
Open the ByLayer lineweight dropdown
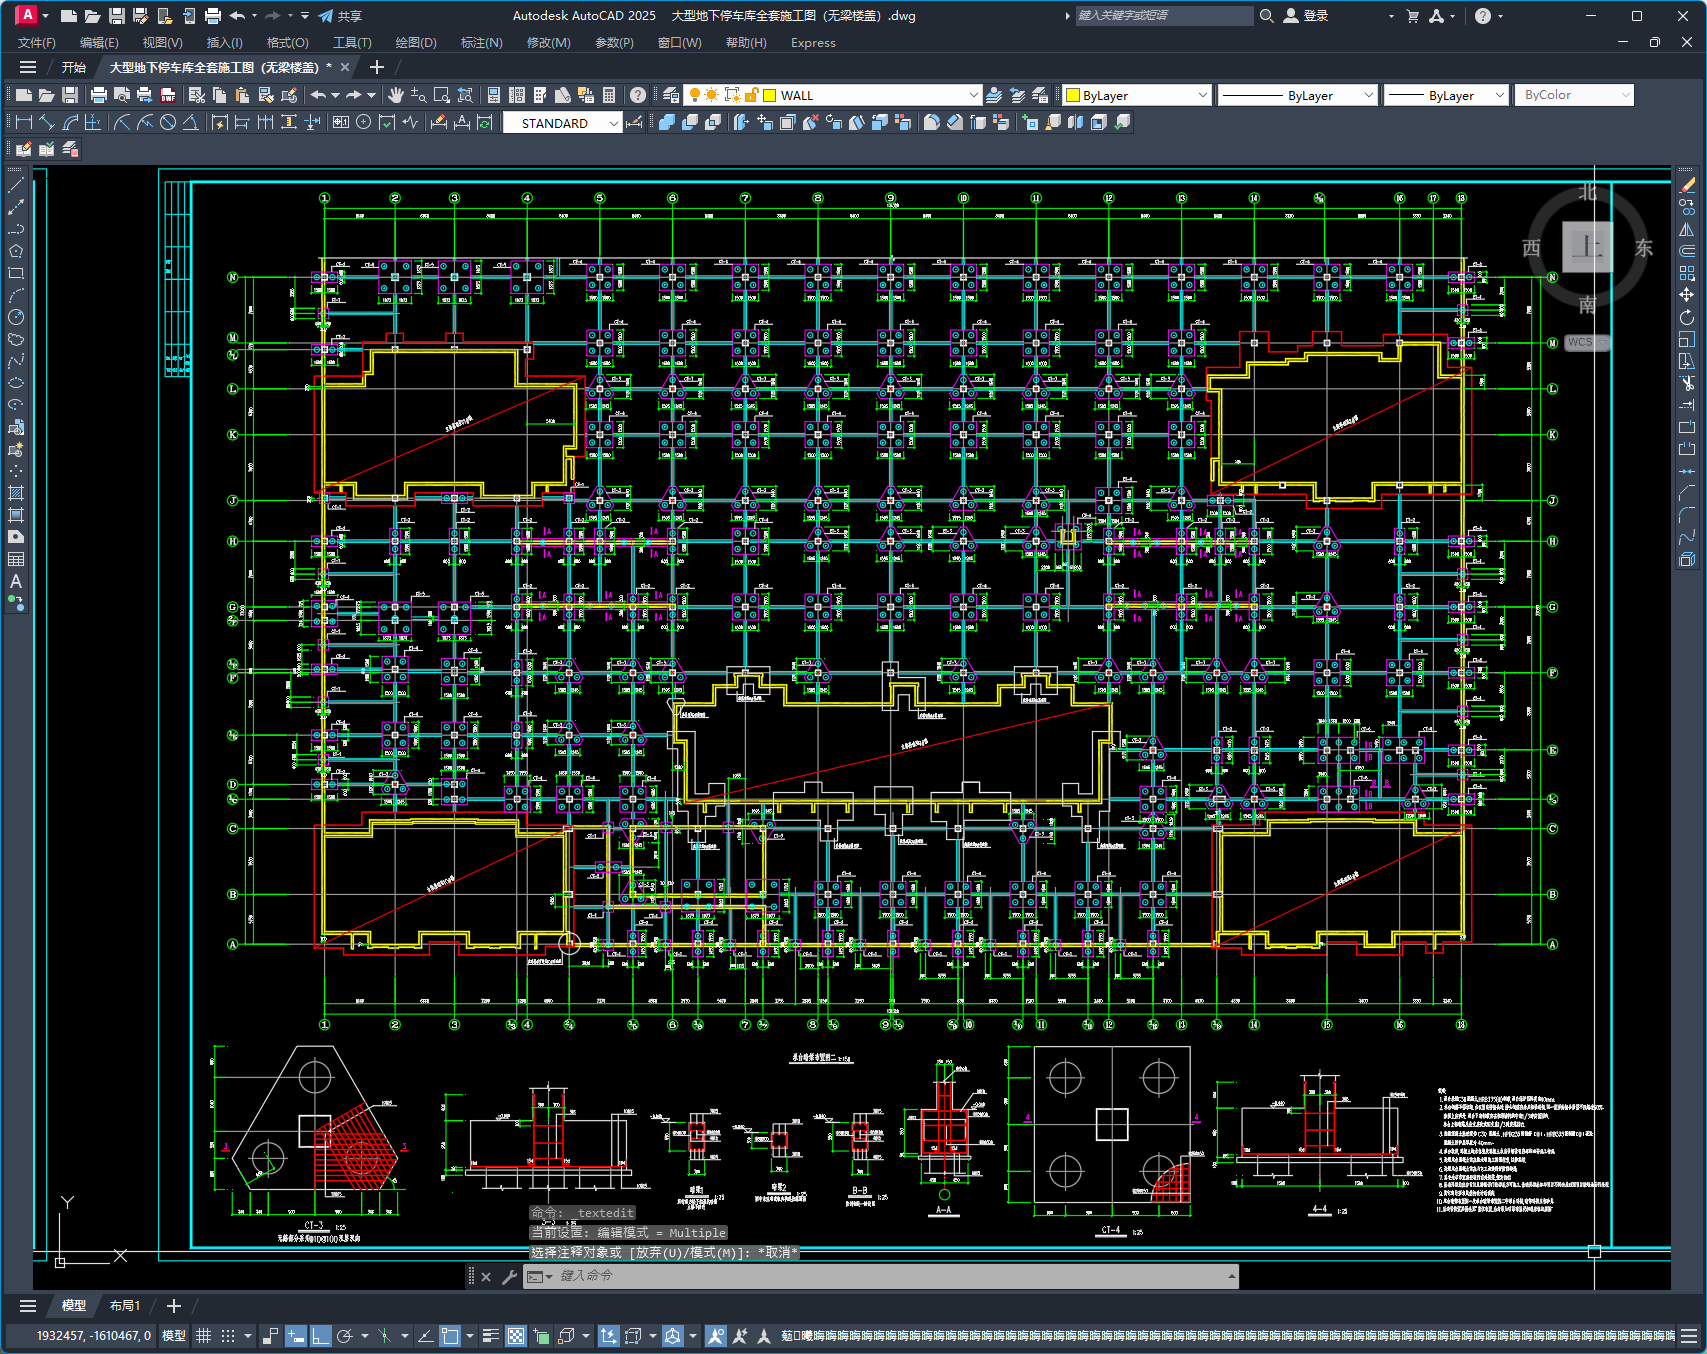[1499, 95]
